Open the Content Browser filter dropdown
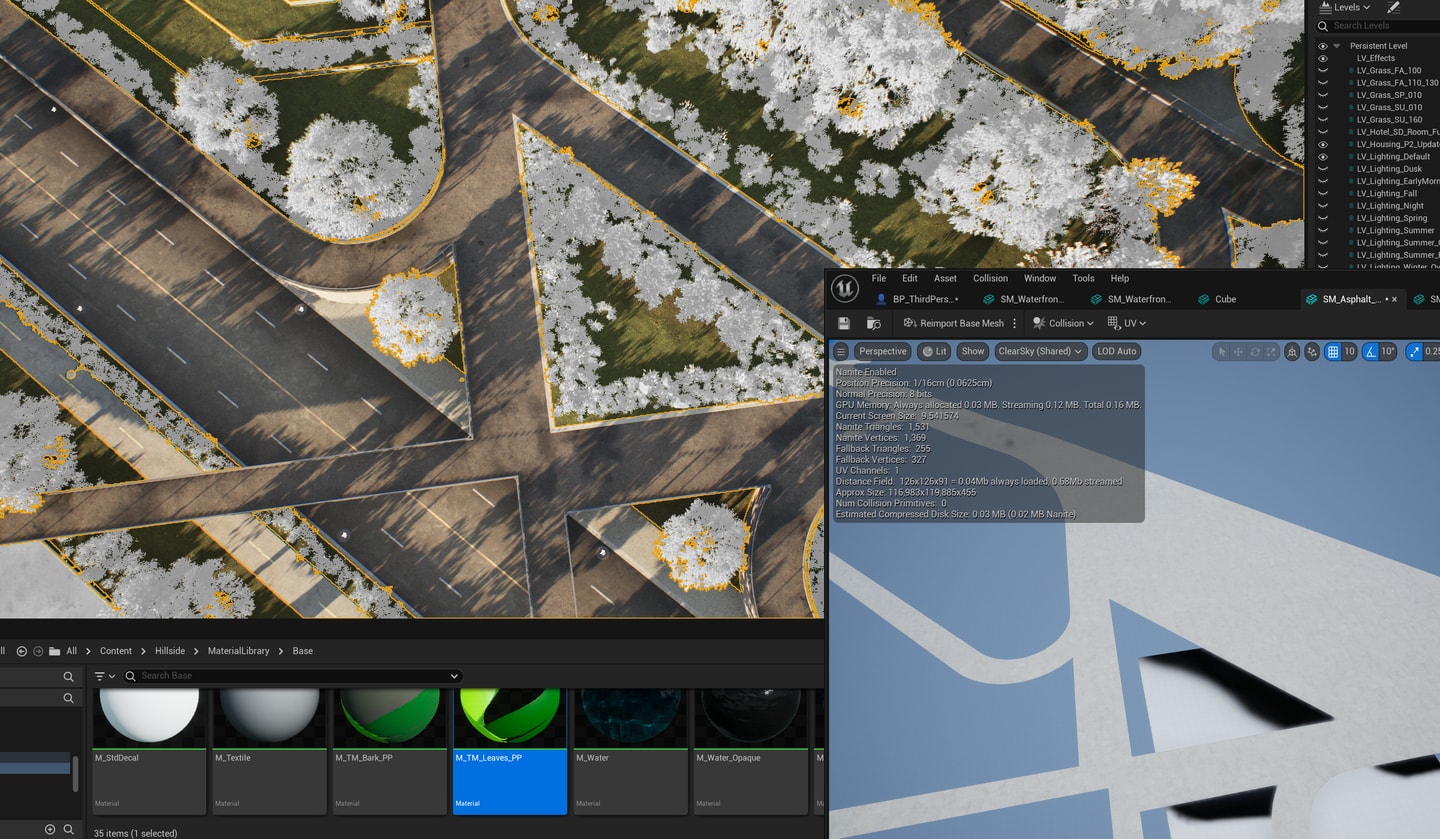The width and height of the screenshot is (1440, 839). (105, 676)
